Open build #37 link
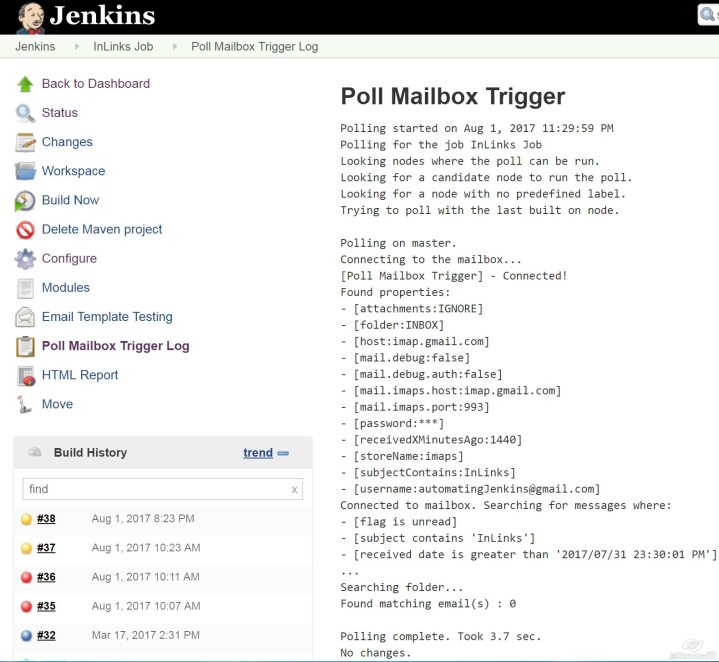Screen dimensions: 719x662 coord(46,548)
